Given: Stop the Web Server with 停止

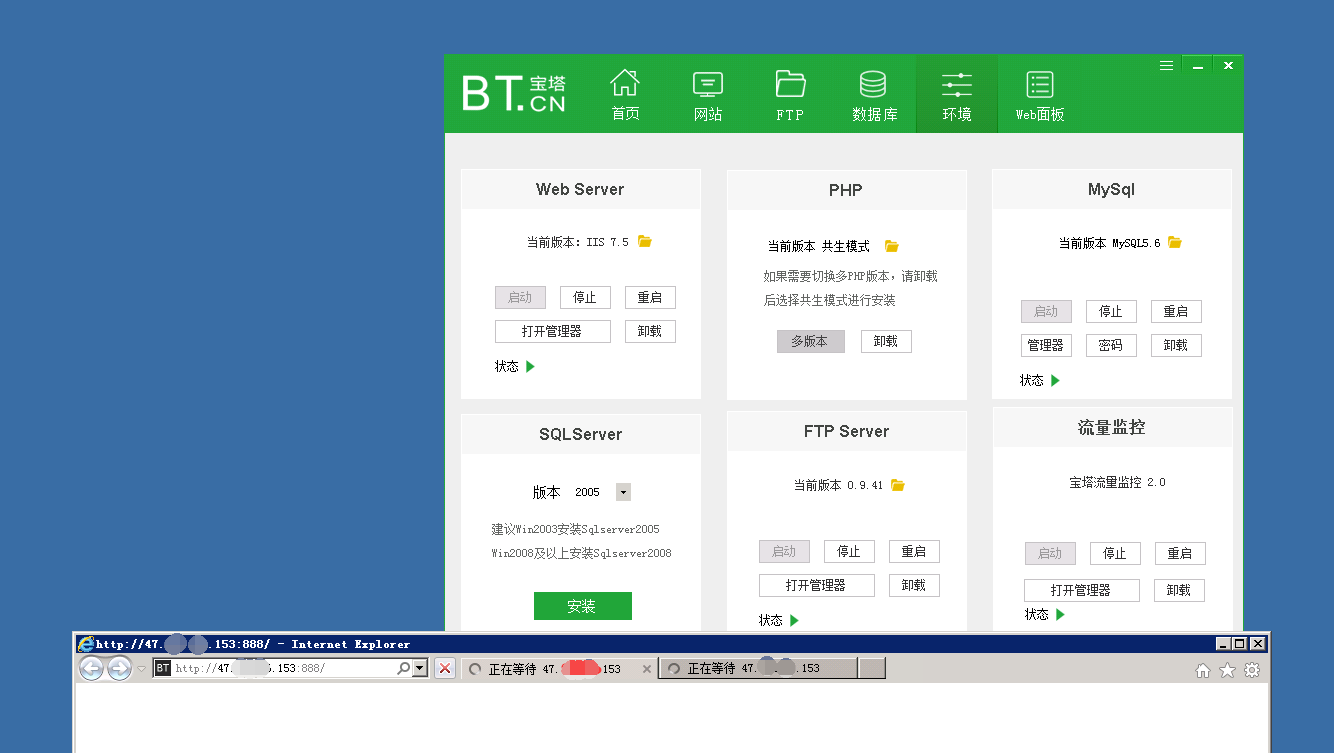Looking at the screenshot, I should click(x=585, y=297).
